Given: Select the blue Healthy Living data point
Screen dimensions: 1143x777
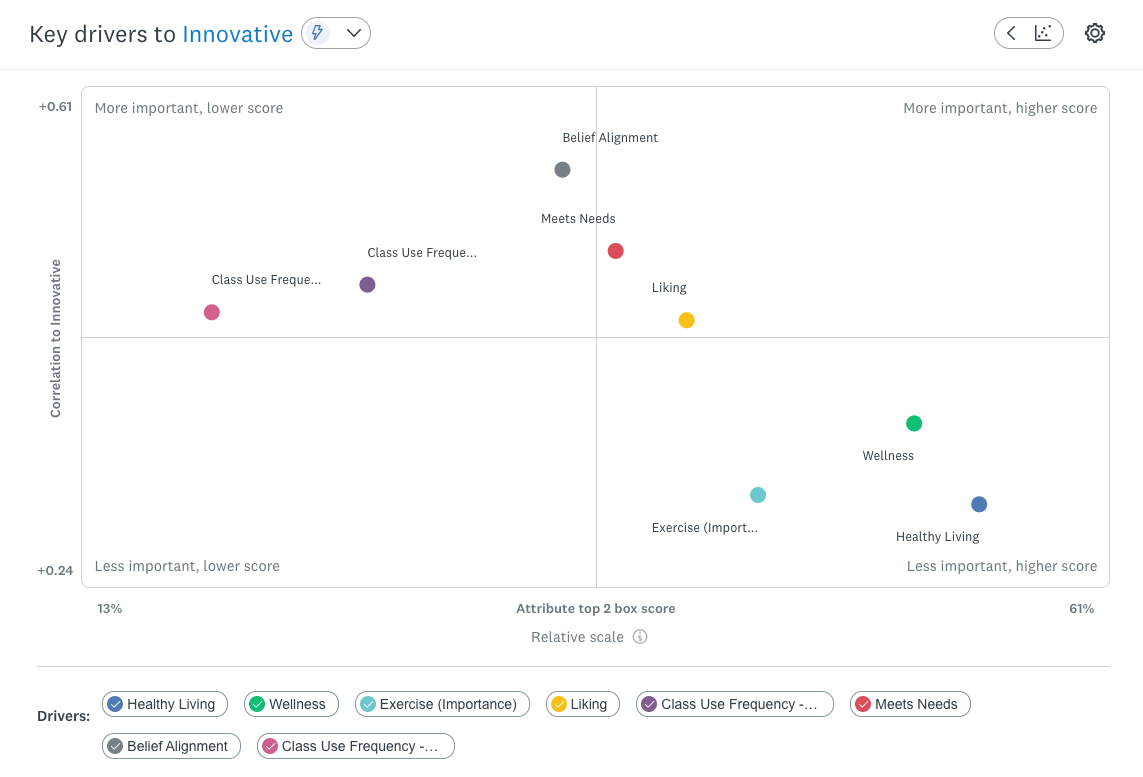Looking at the screenshot, I should 978,503.
